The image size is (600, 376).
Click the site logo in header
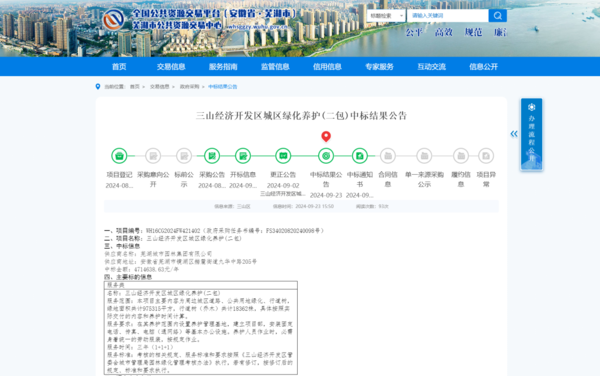click(x=114, y=20)
